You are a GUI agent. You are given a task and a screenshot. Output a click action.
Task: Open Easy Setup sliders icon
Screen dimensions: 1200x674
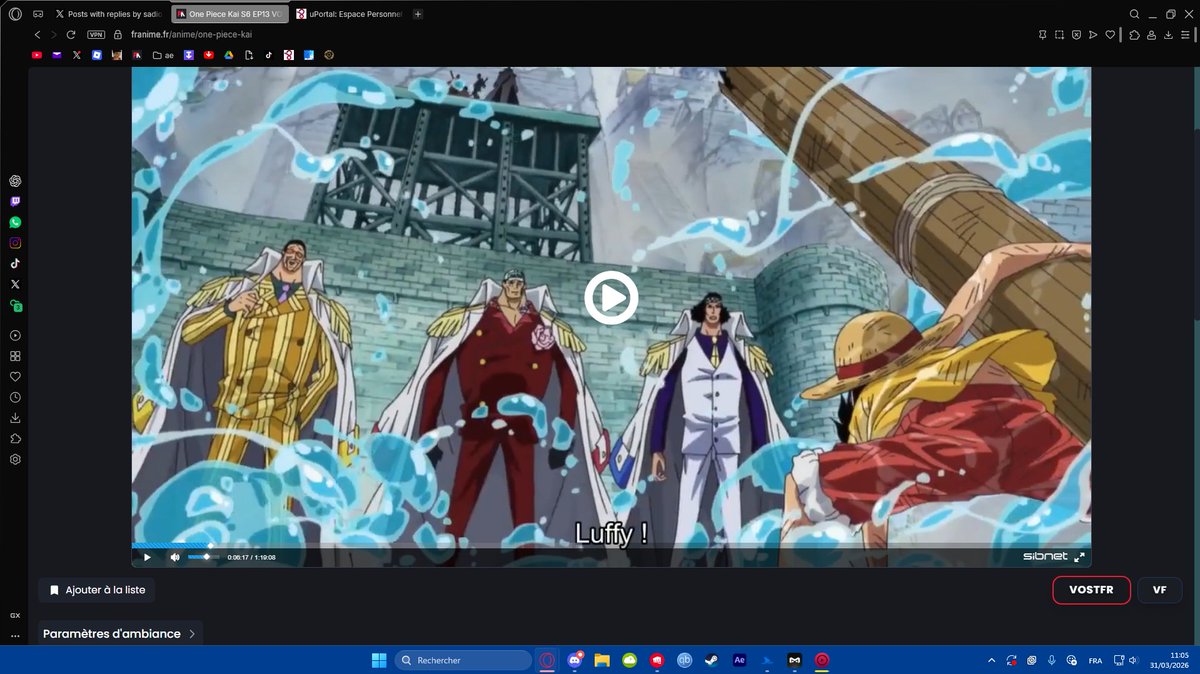pos(1185,34)
